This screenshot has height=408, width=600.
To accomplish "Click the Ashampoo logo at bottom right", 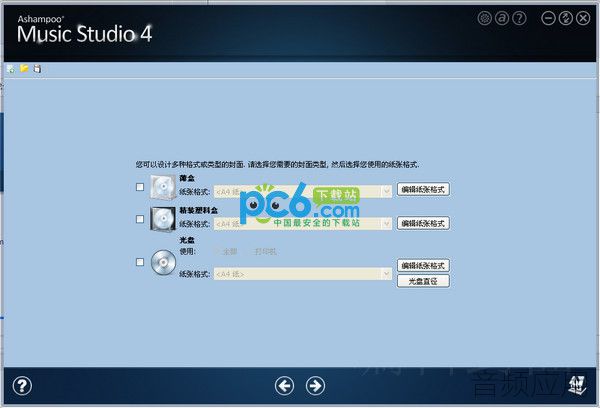I will [577, 385].
